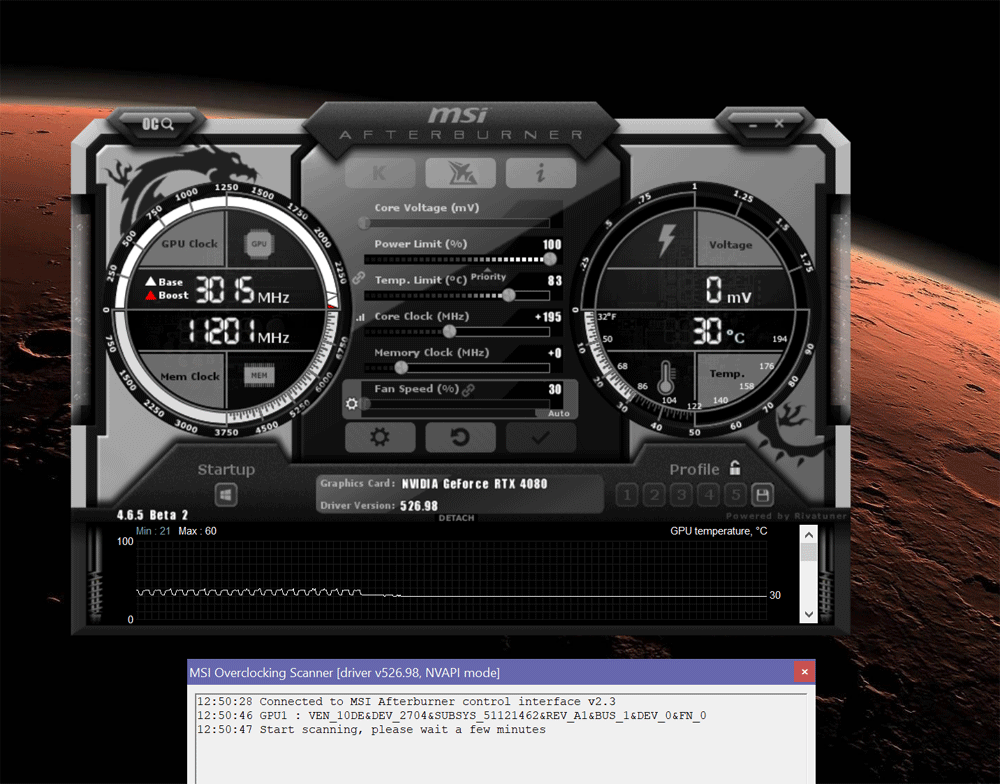1000x784 pixels.
Task: Click the Fan Speed slider track
Action: (457, 404)
